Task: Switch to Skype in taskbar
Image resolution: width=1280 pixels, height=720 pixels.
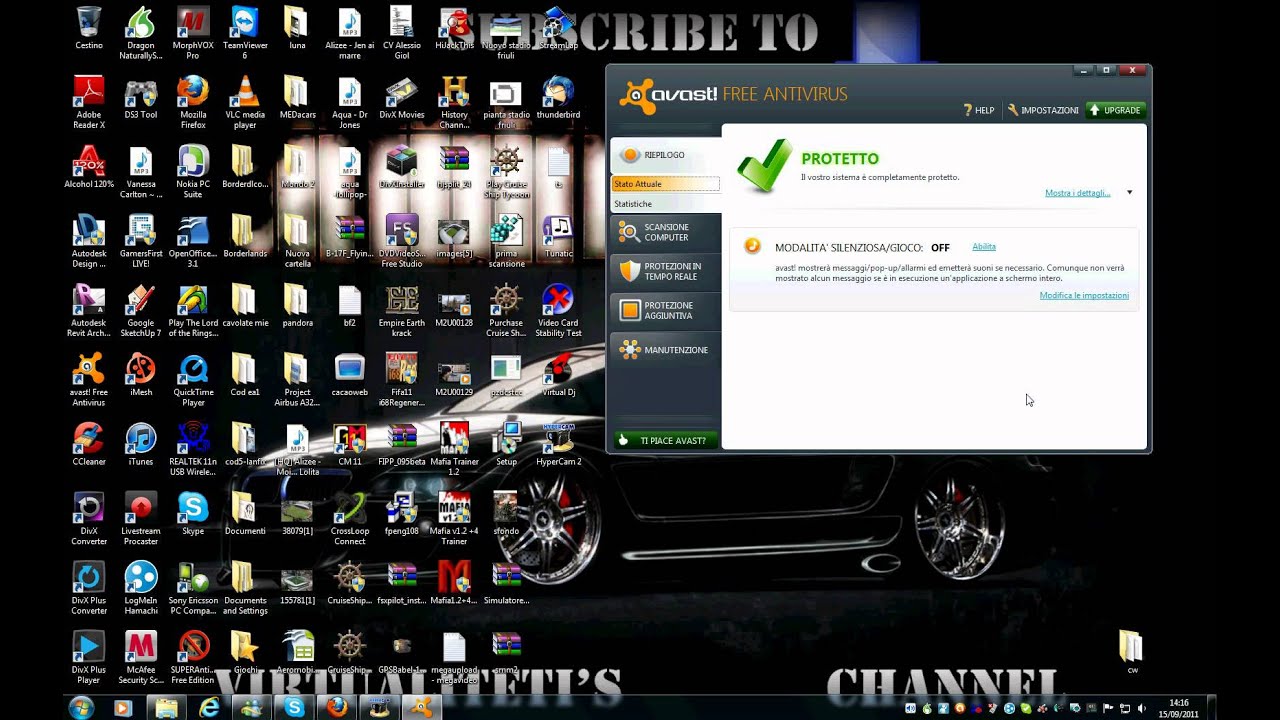Action: pos(294,708)
